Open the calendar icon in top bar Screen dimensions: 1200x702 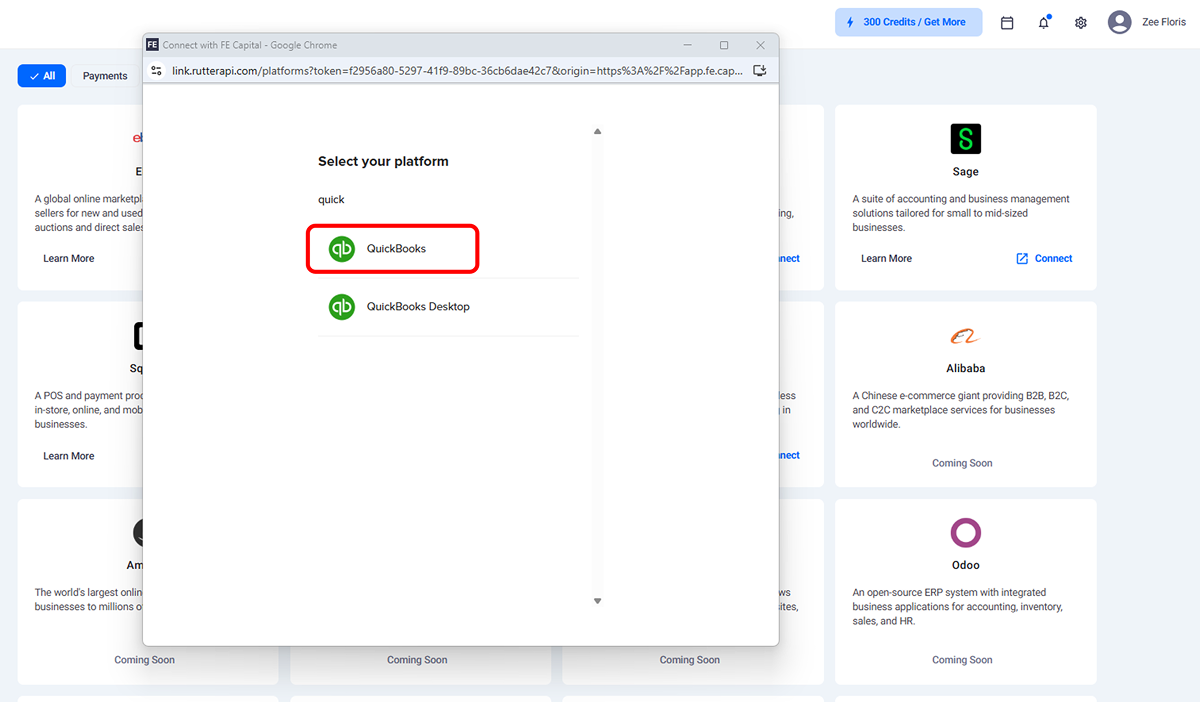point(1007,22)
